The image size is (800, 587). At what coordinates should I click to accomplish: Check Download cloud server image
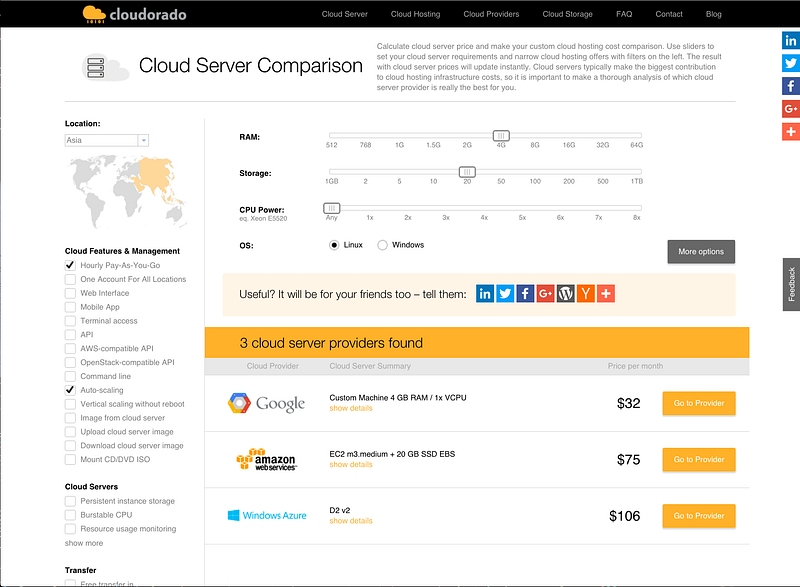70,445
